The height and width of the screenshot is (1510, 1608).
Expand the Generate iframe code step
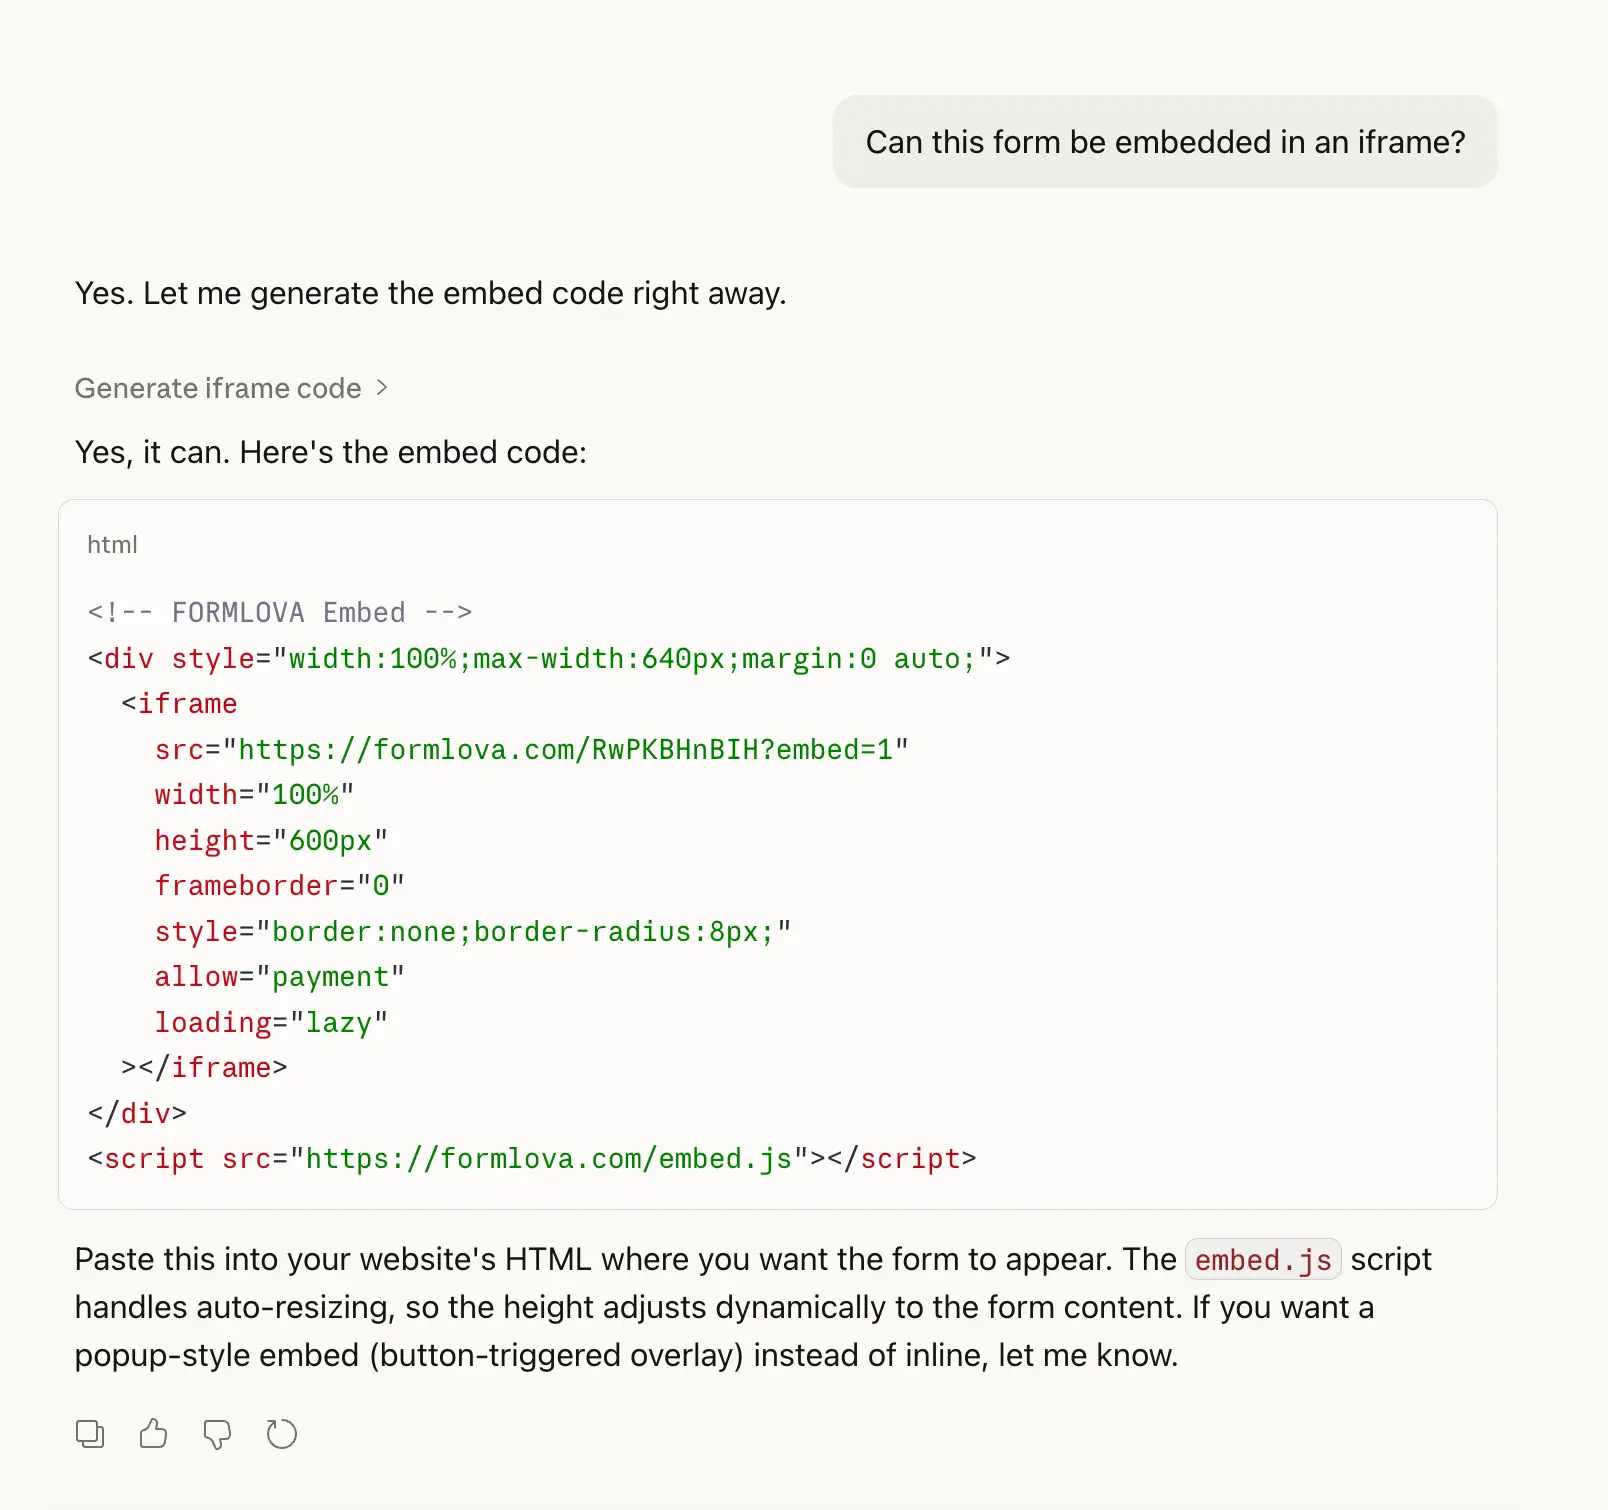[218, 388]
